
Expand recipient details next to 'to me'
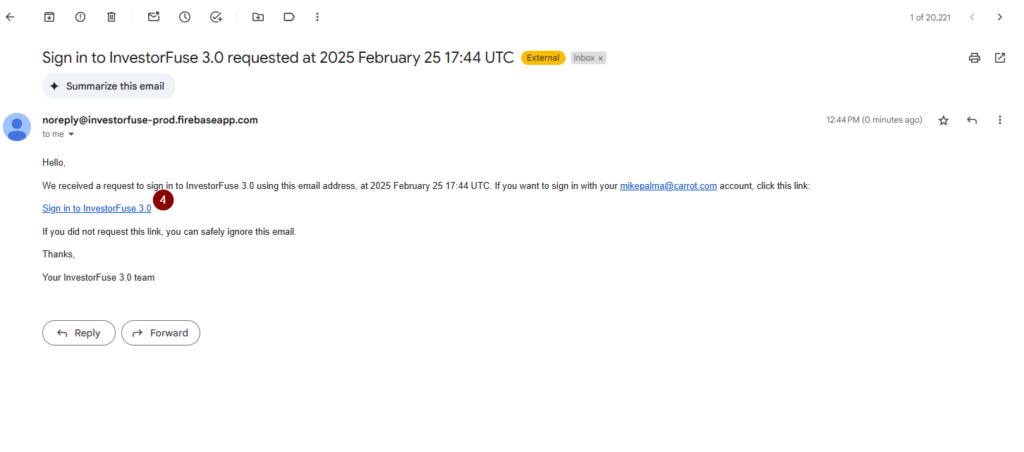[x=71, y=135]
